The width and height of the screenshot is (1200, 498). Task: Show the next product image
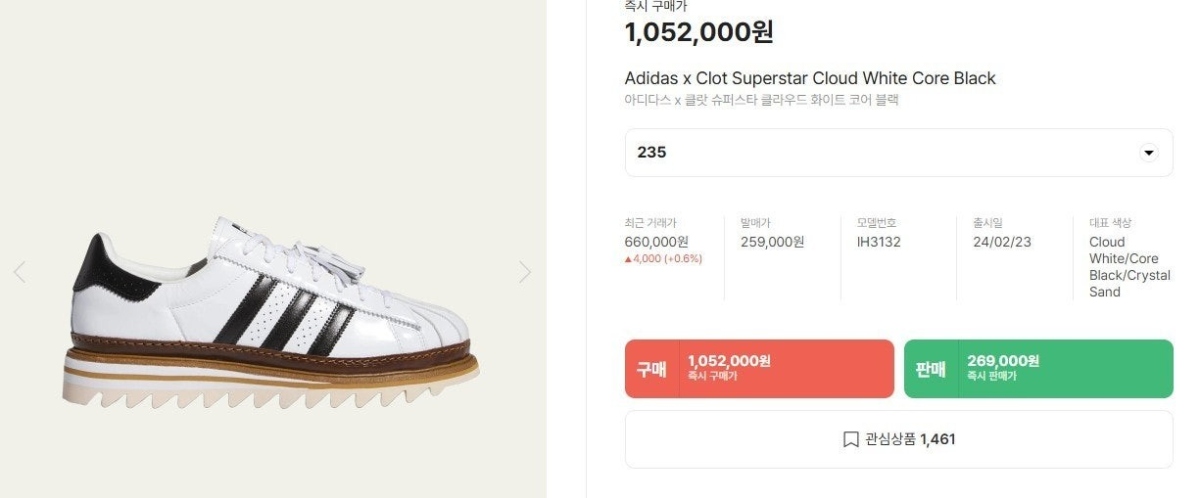point(525,272)
